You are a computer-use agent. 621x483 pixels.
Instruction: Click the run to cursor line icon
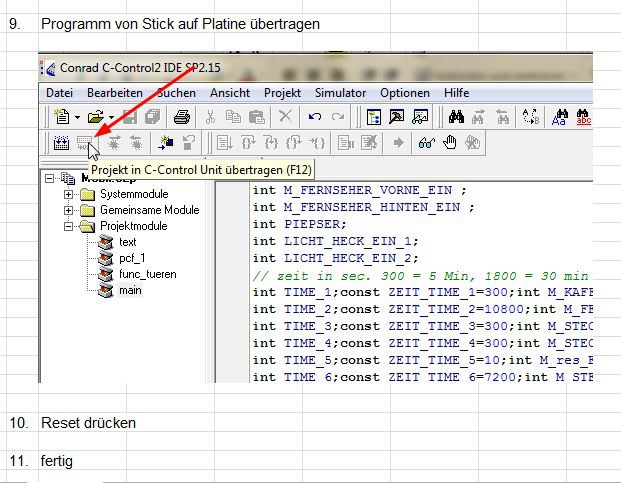click(224, 143)
